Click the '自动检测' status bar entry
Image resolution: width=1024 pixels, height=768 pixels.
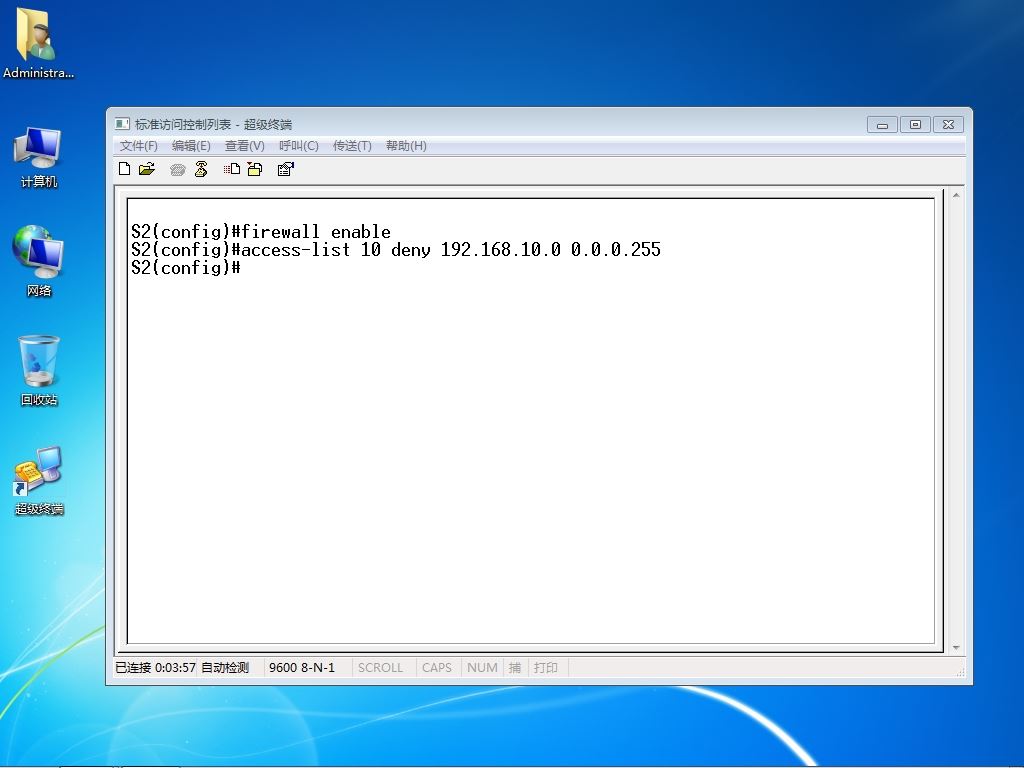pos(225,667)
